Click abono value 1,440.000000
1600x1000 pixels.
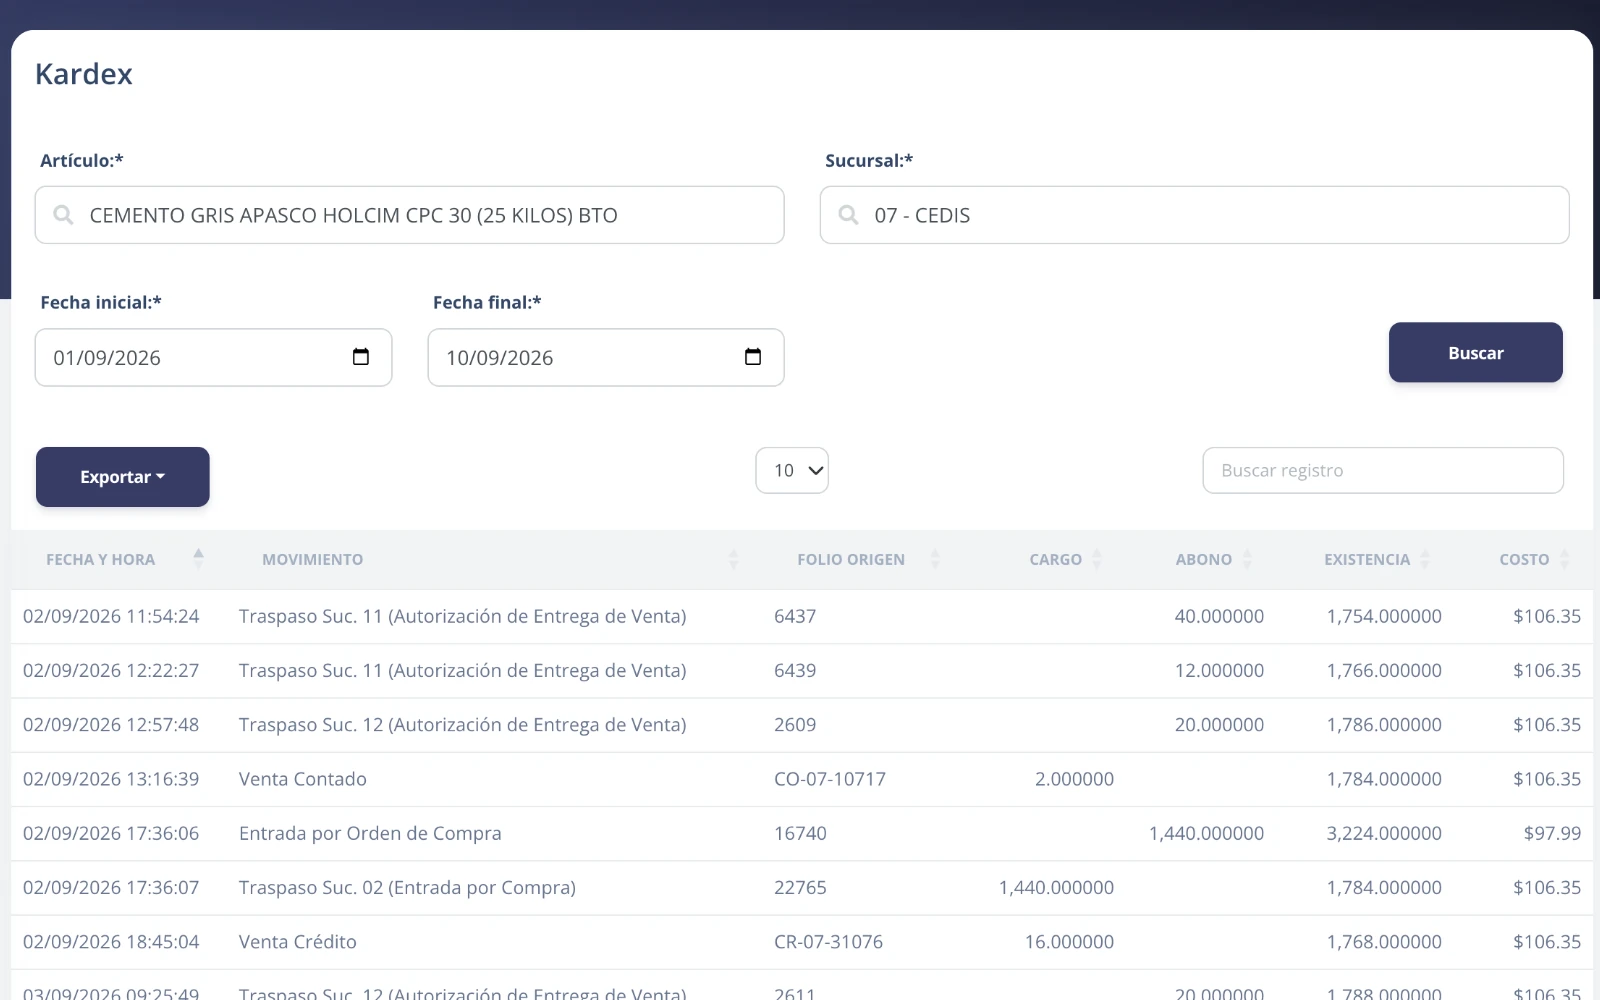point(1206,833)
